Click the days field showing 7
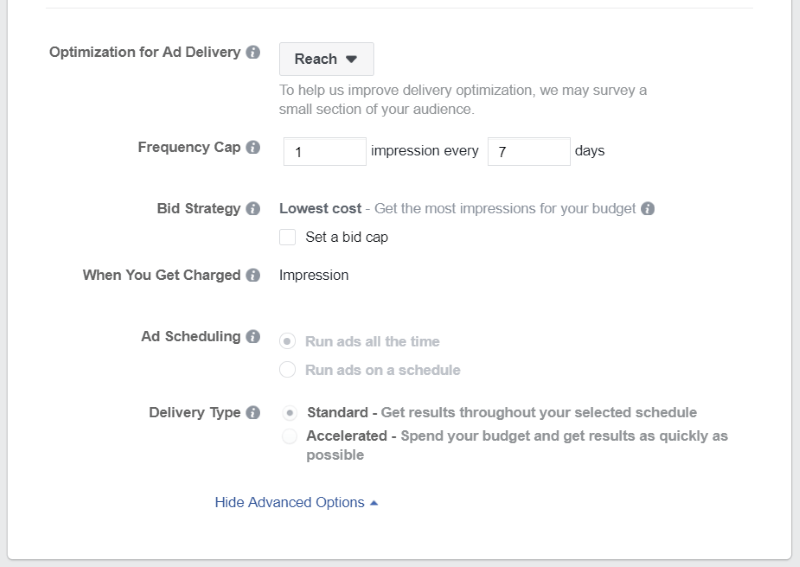This screenshot has height=567, width=800. [529, 152]
